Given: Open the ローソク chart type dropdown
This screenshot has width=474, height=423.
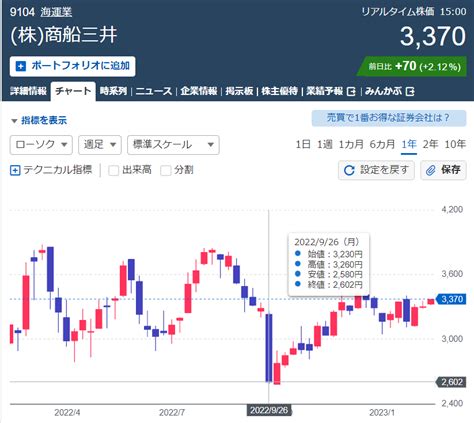Looking at the screenshot, I should (x=41, y=145).
